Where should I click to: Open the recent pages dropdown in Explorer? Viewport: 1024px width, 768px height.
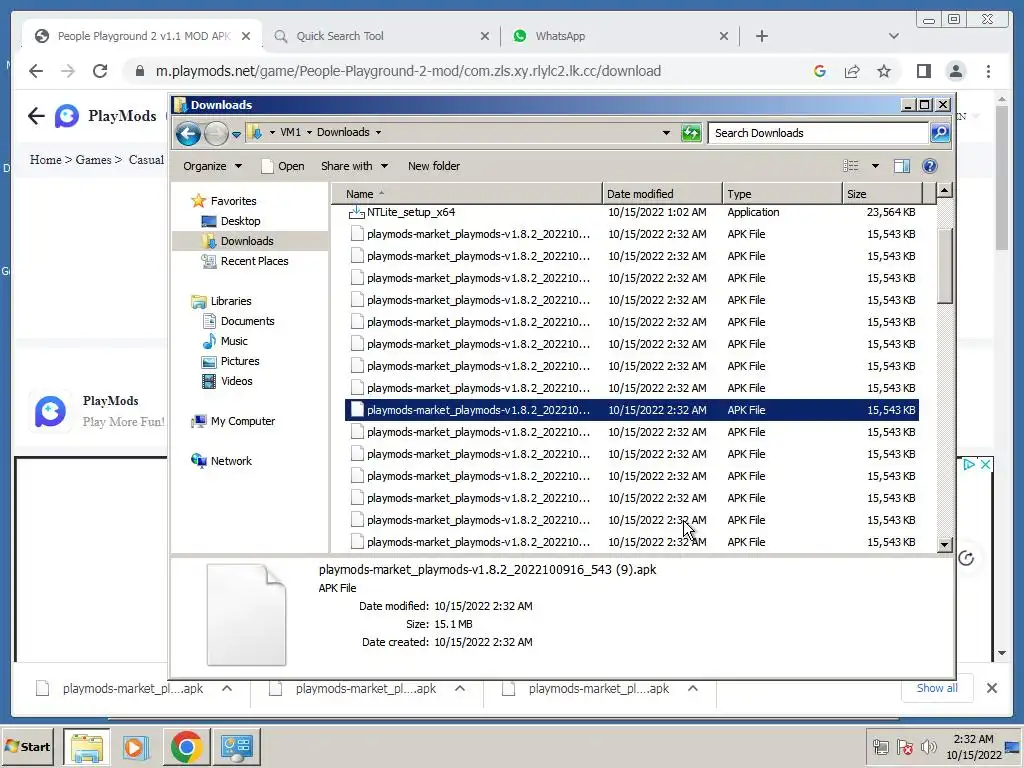tap(236, 134)
